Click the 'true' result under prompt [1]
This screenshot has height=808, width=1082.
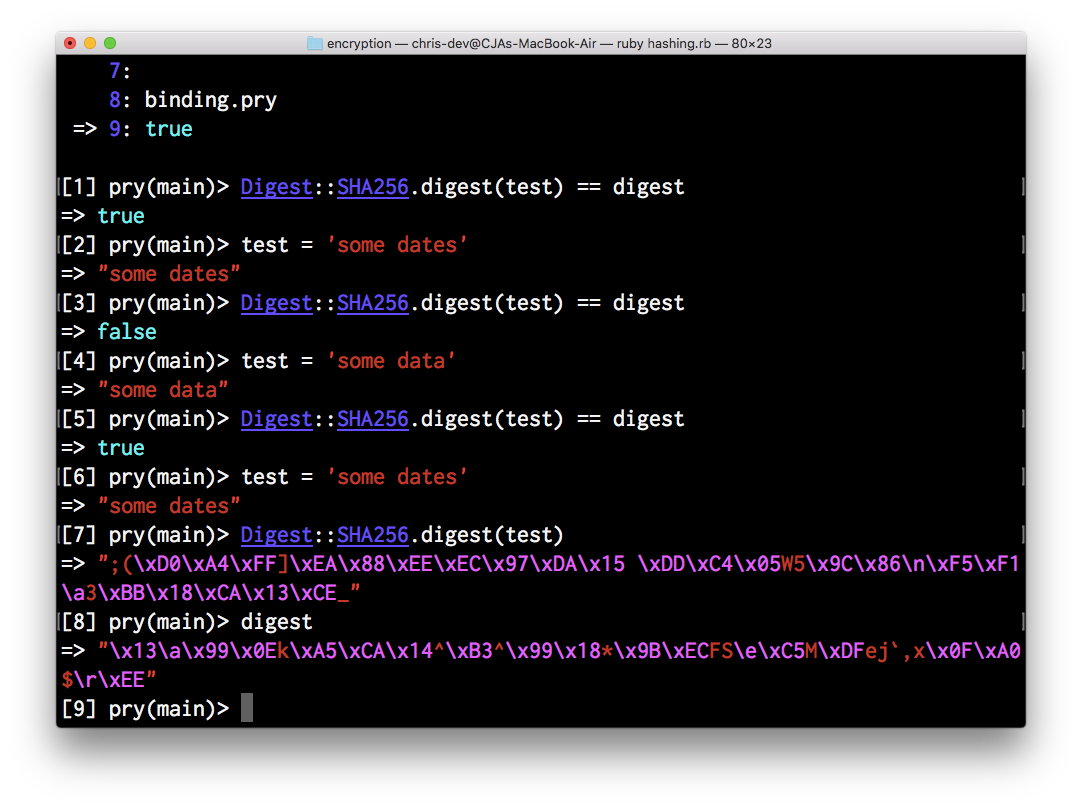[121, 216]
